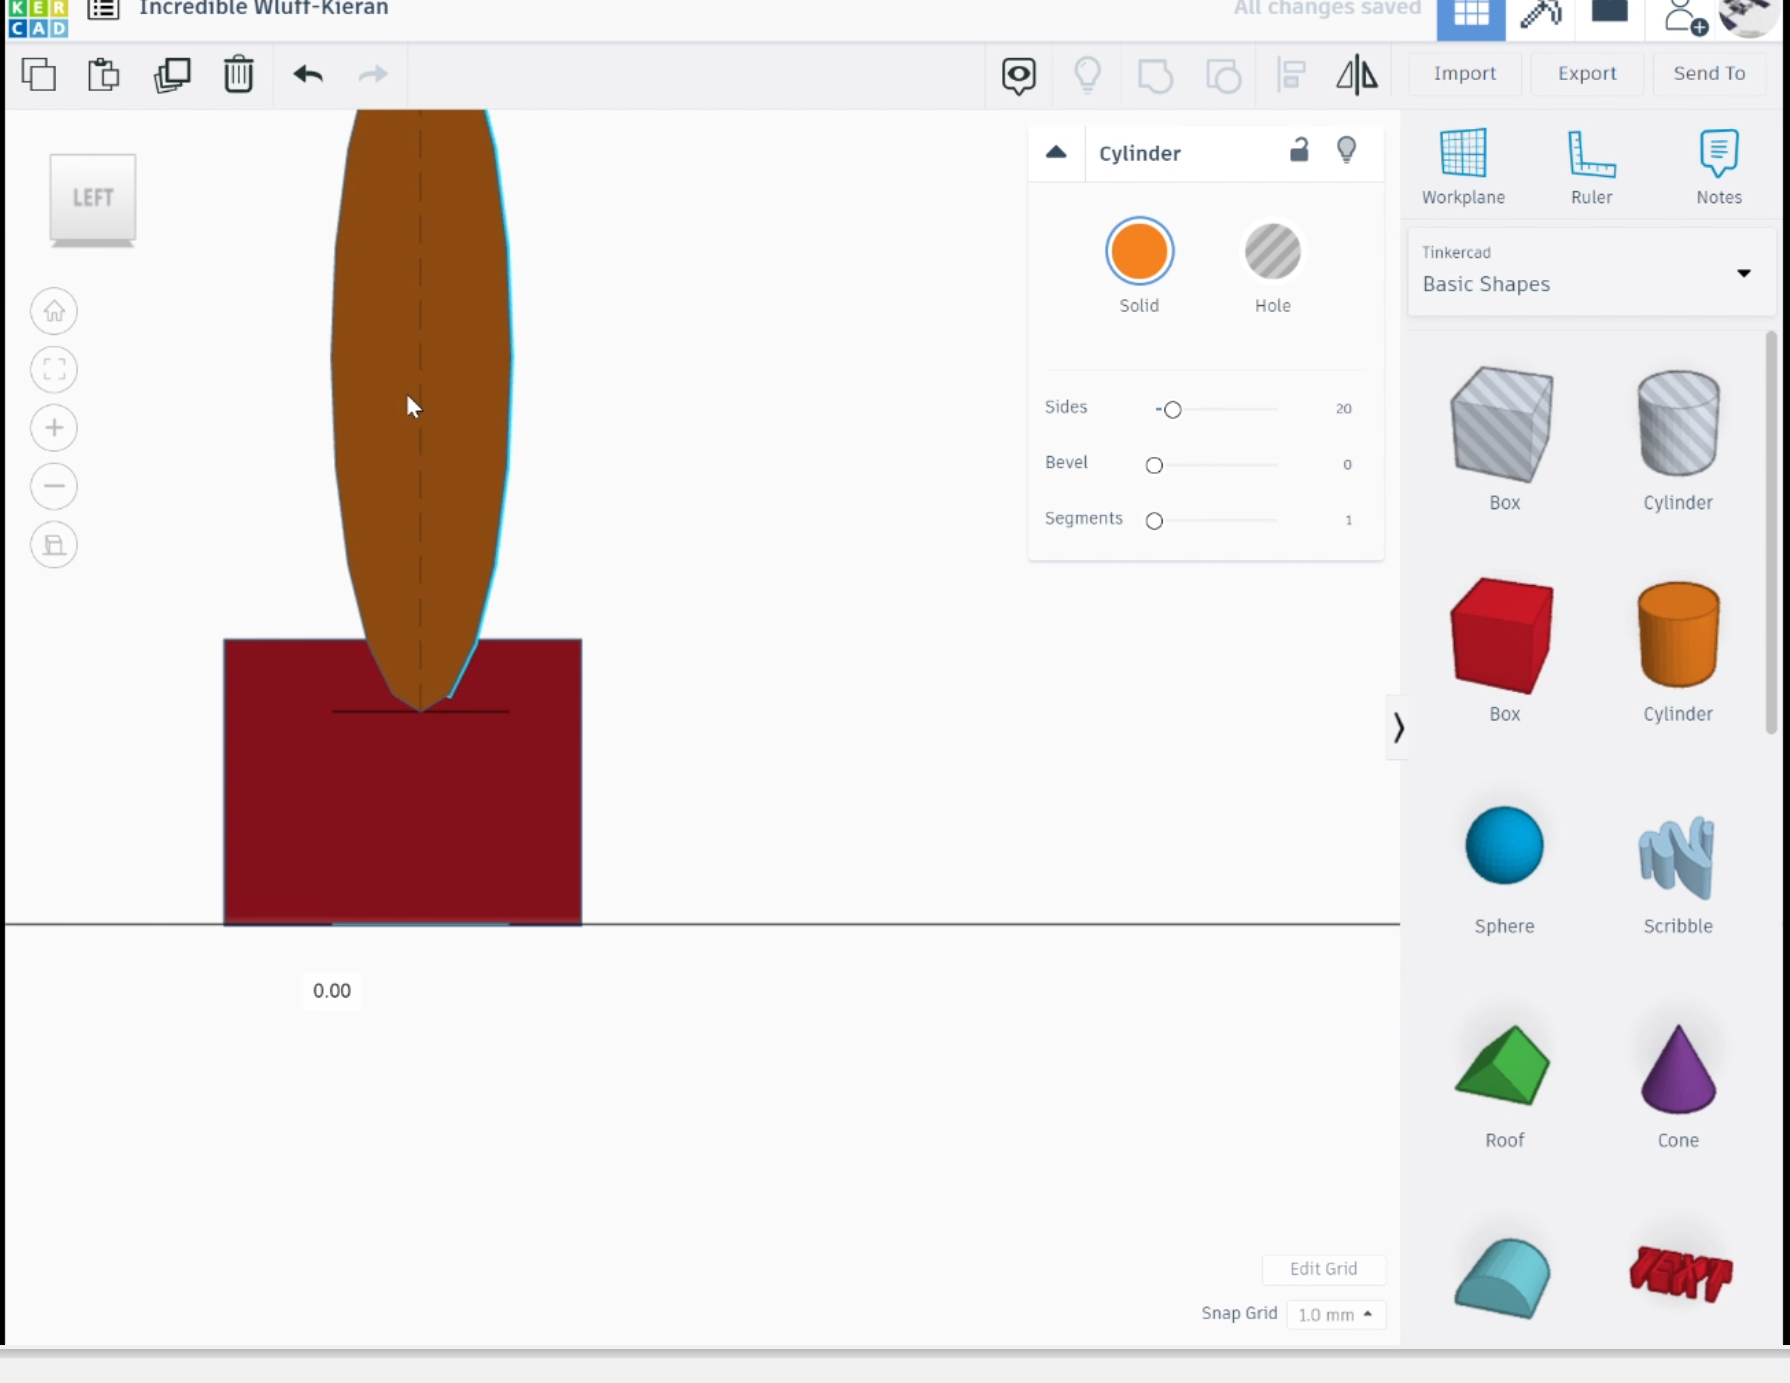Toggle visibility with the lightbulb icon
The width and height of the screenshot is (1790, 1383).
tap(1347, 150)
